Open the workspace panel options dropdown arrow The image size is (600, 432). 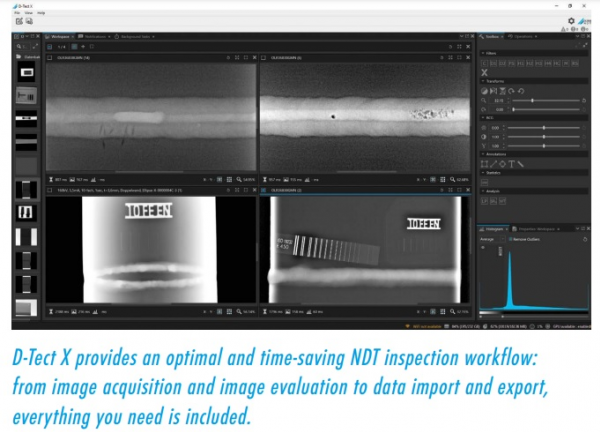pyautogui.click(x=461, y=36)
